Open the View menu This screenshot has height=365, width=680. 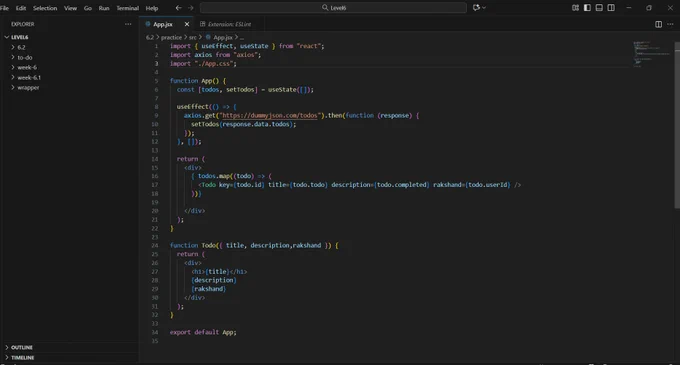pos(70,8)
